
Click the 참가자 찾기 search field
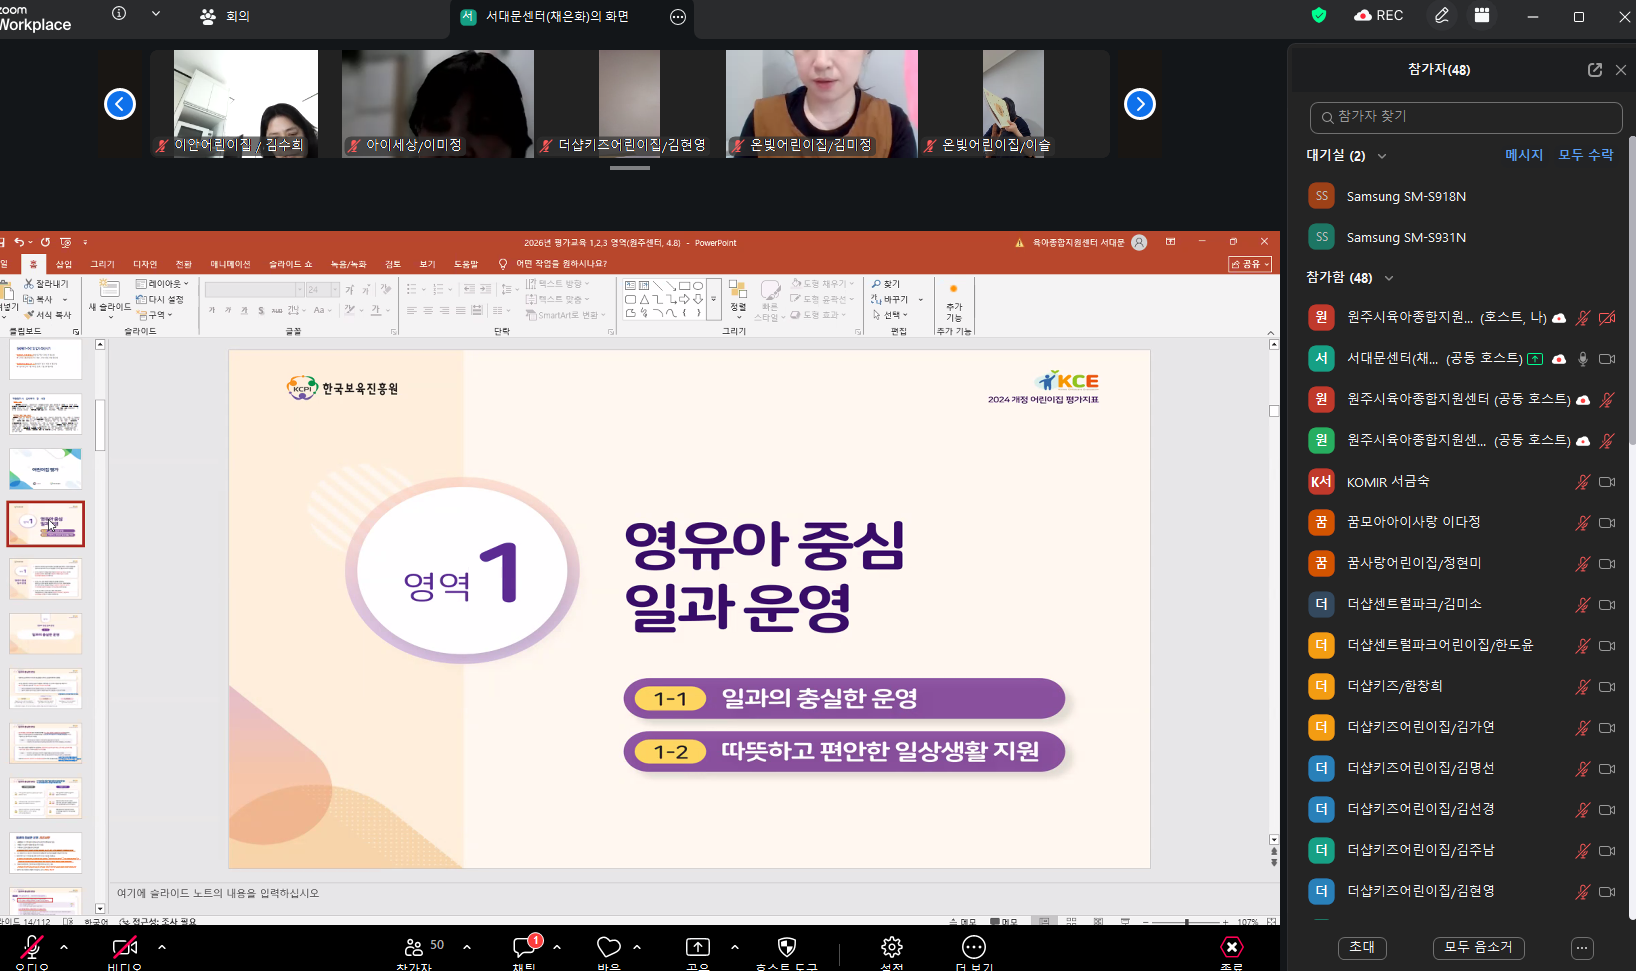(1465, 117)
